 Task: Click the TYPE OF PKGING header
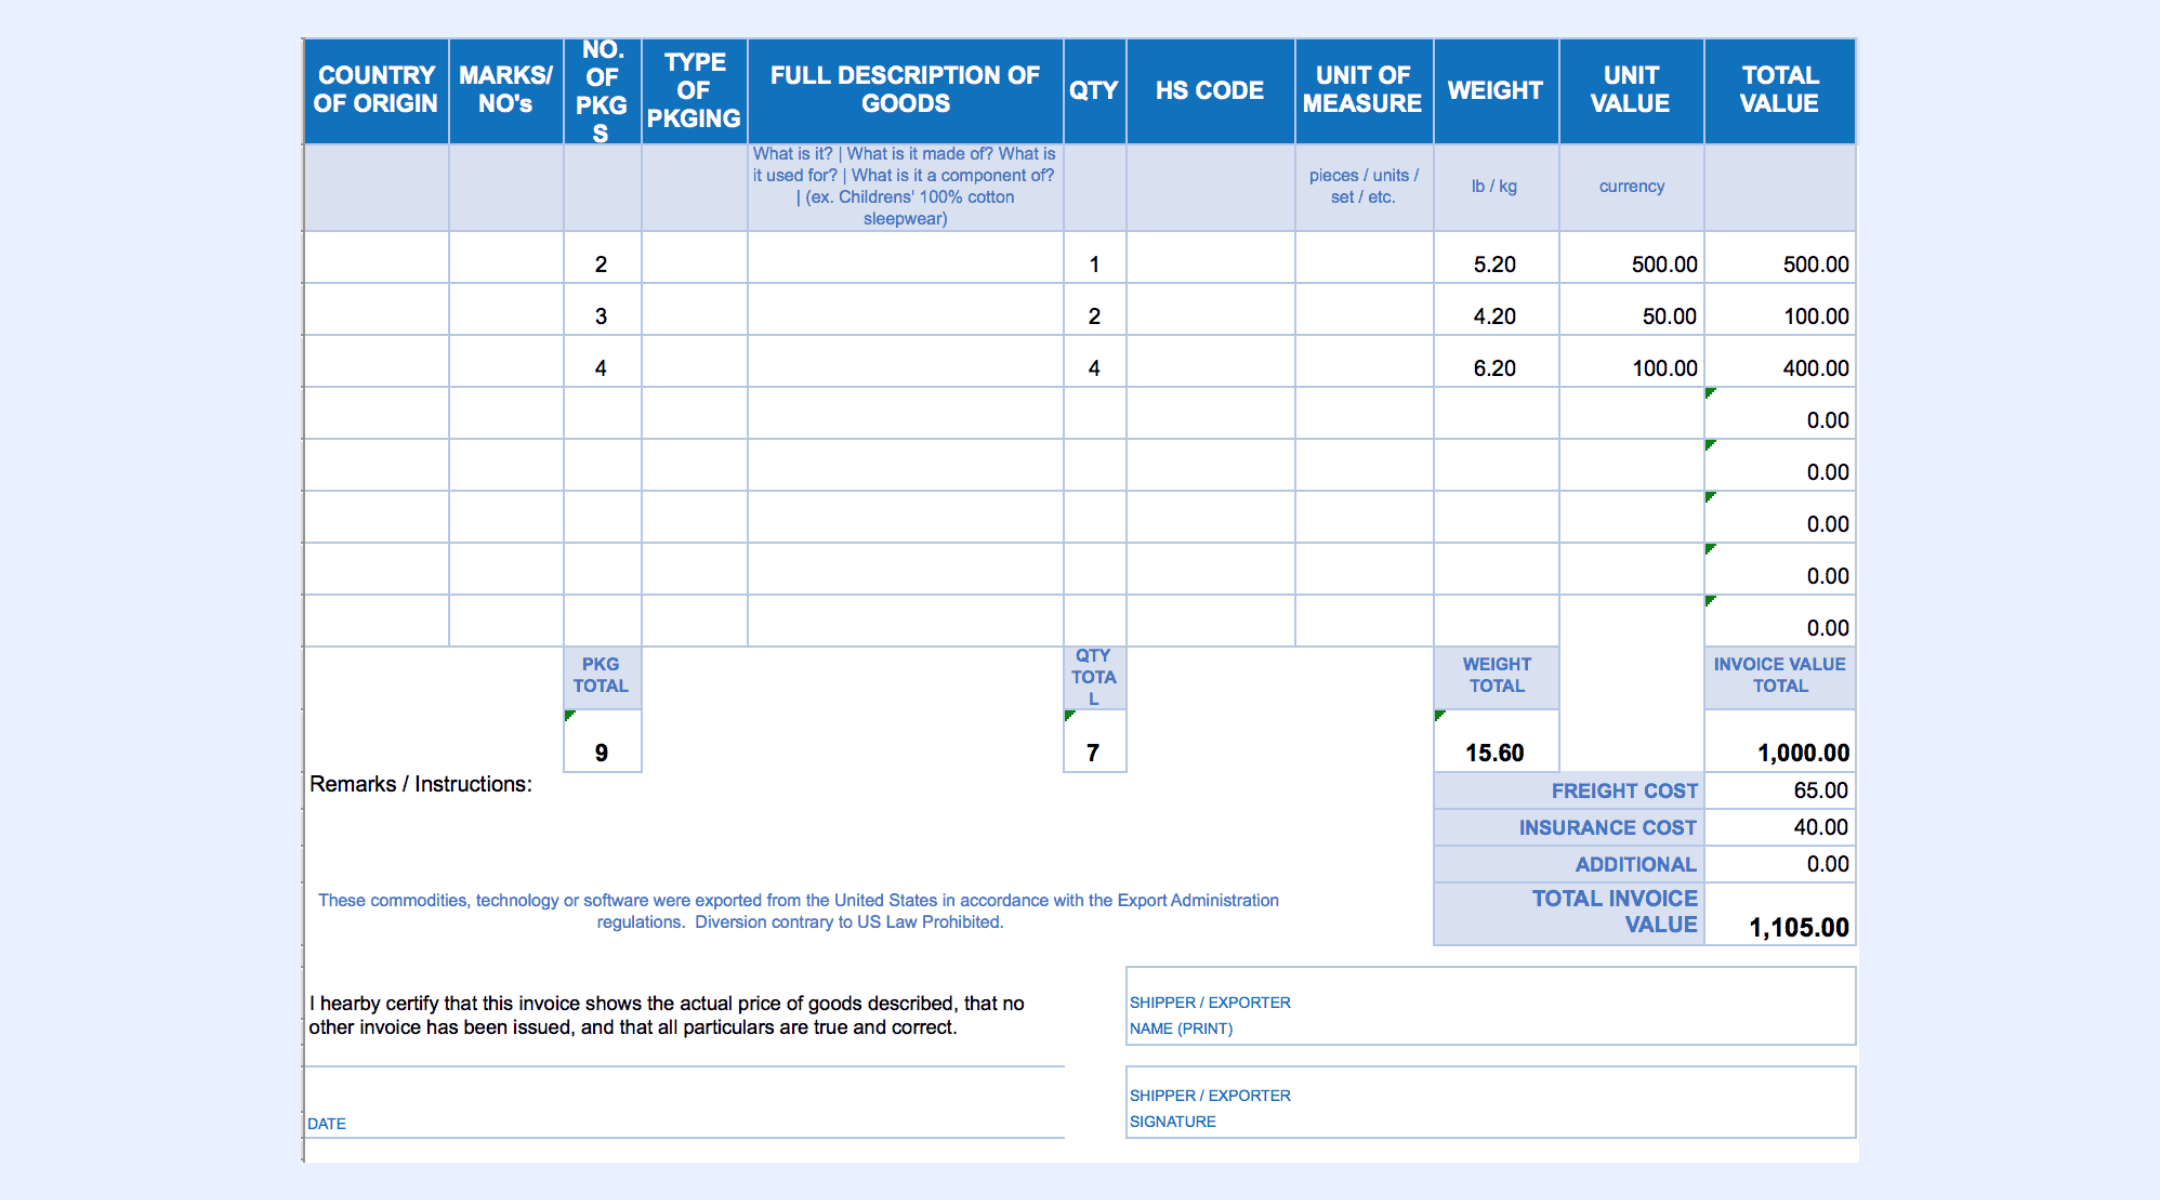[694, 90]
